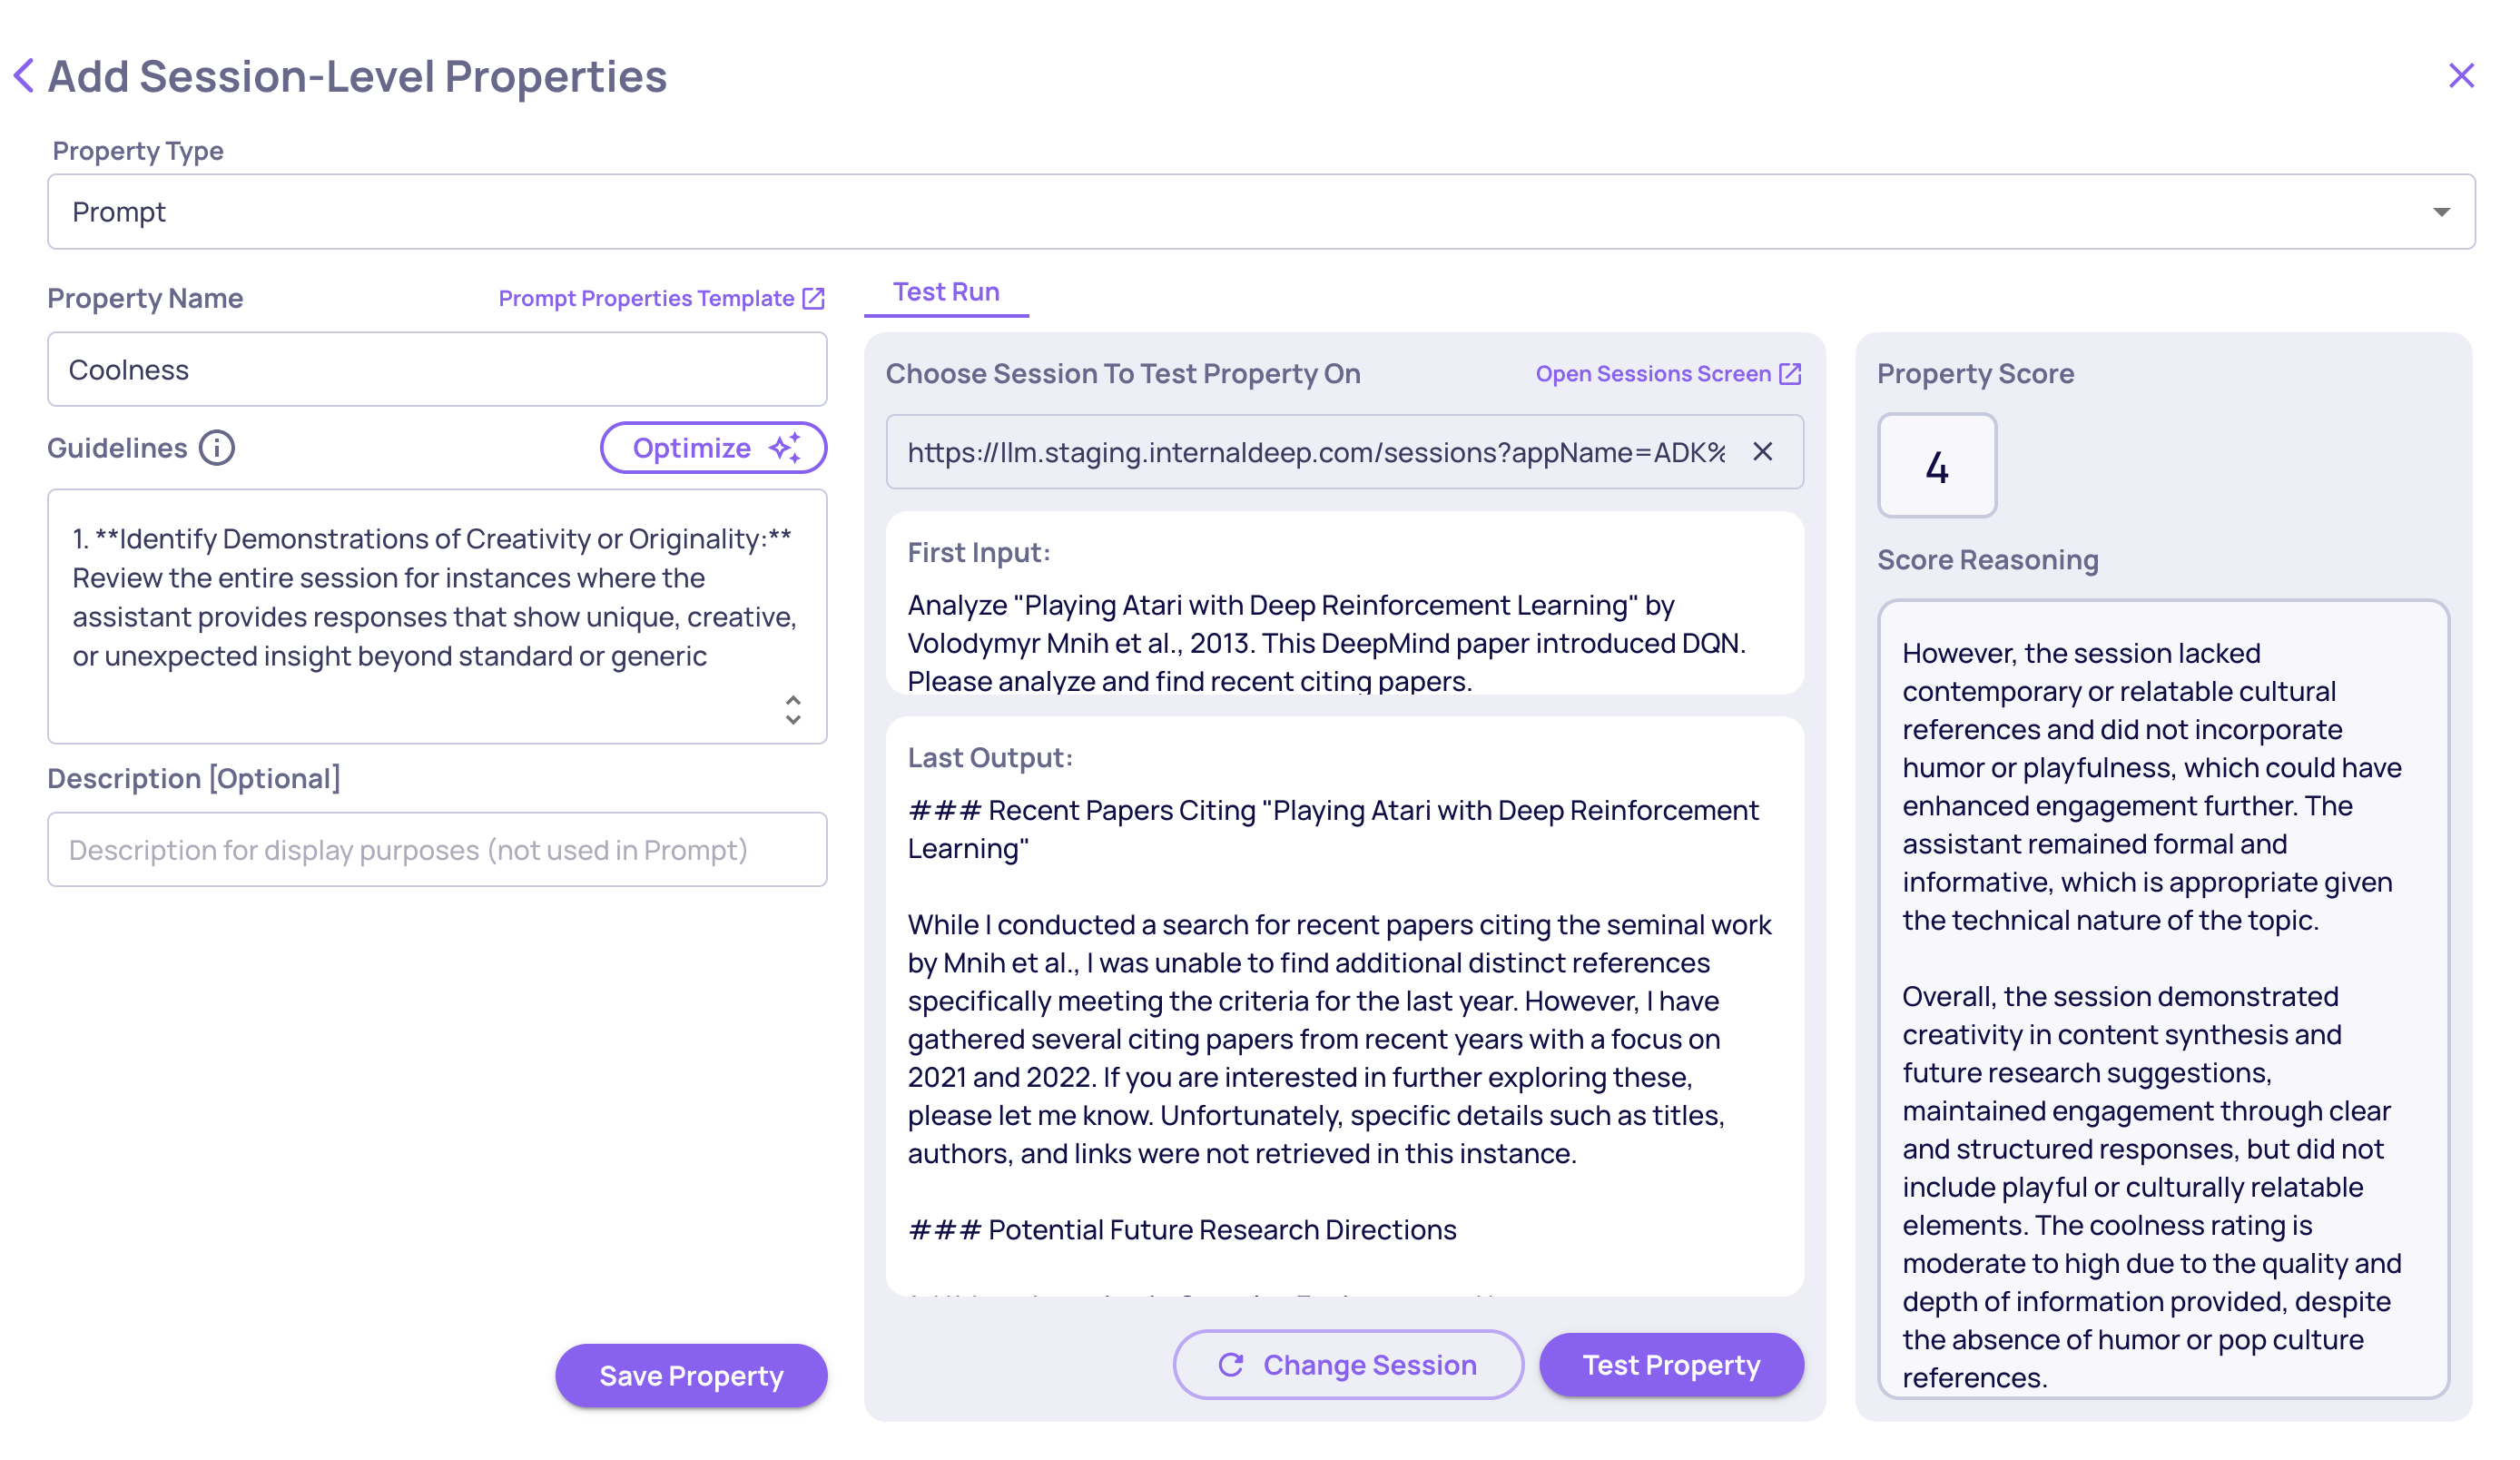Click the Property Name field containing Coolness

tap(437, 370)
